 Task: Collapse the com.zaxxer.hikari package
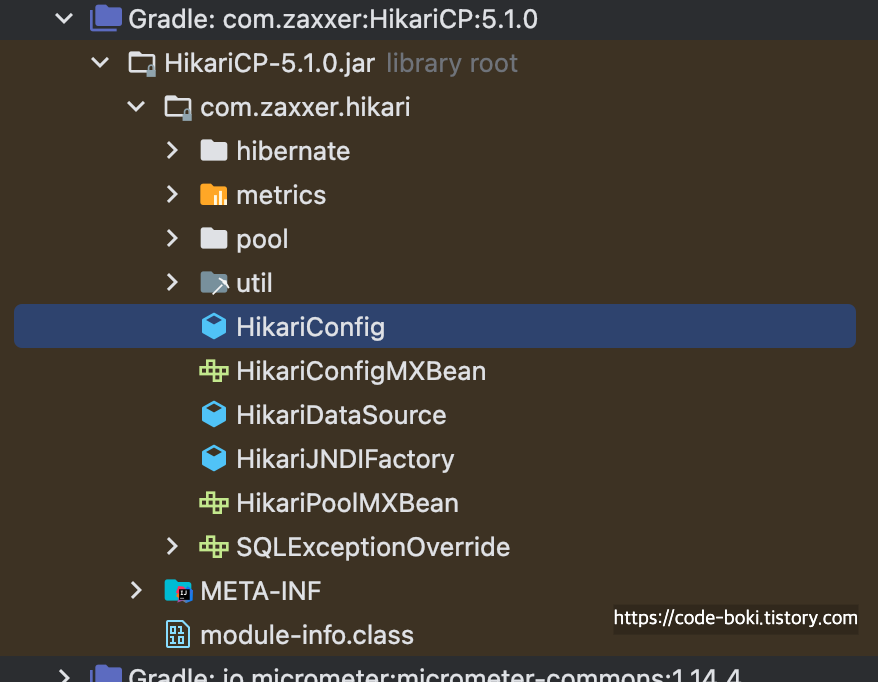point(136,106)
